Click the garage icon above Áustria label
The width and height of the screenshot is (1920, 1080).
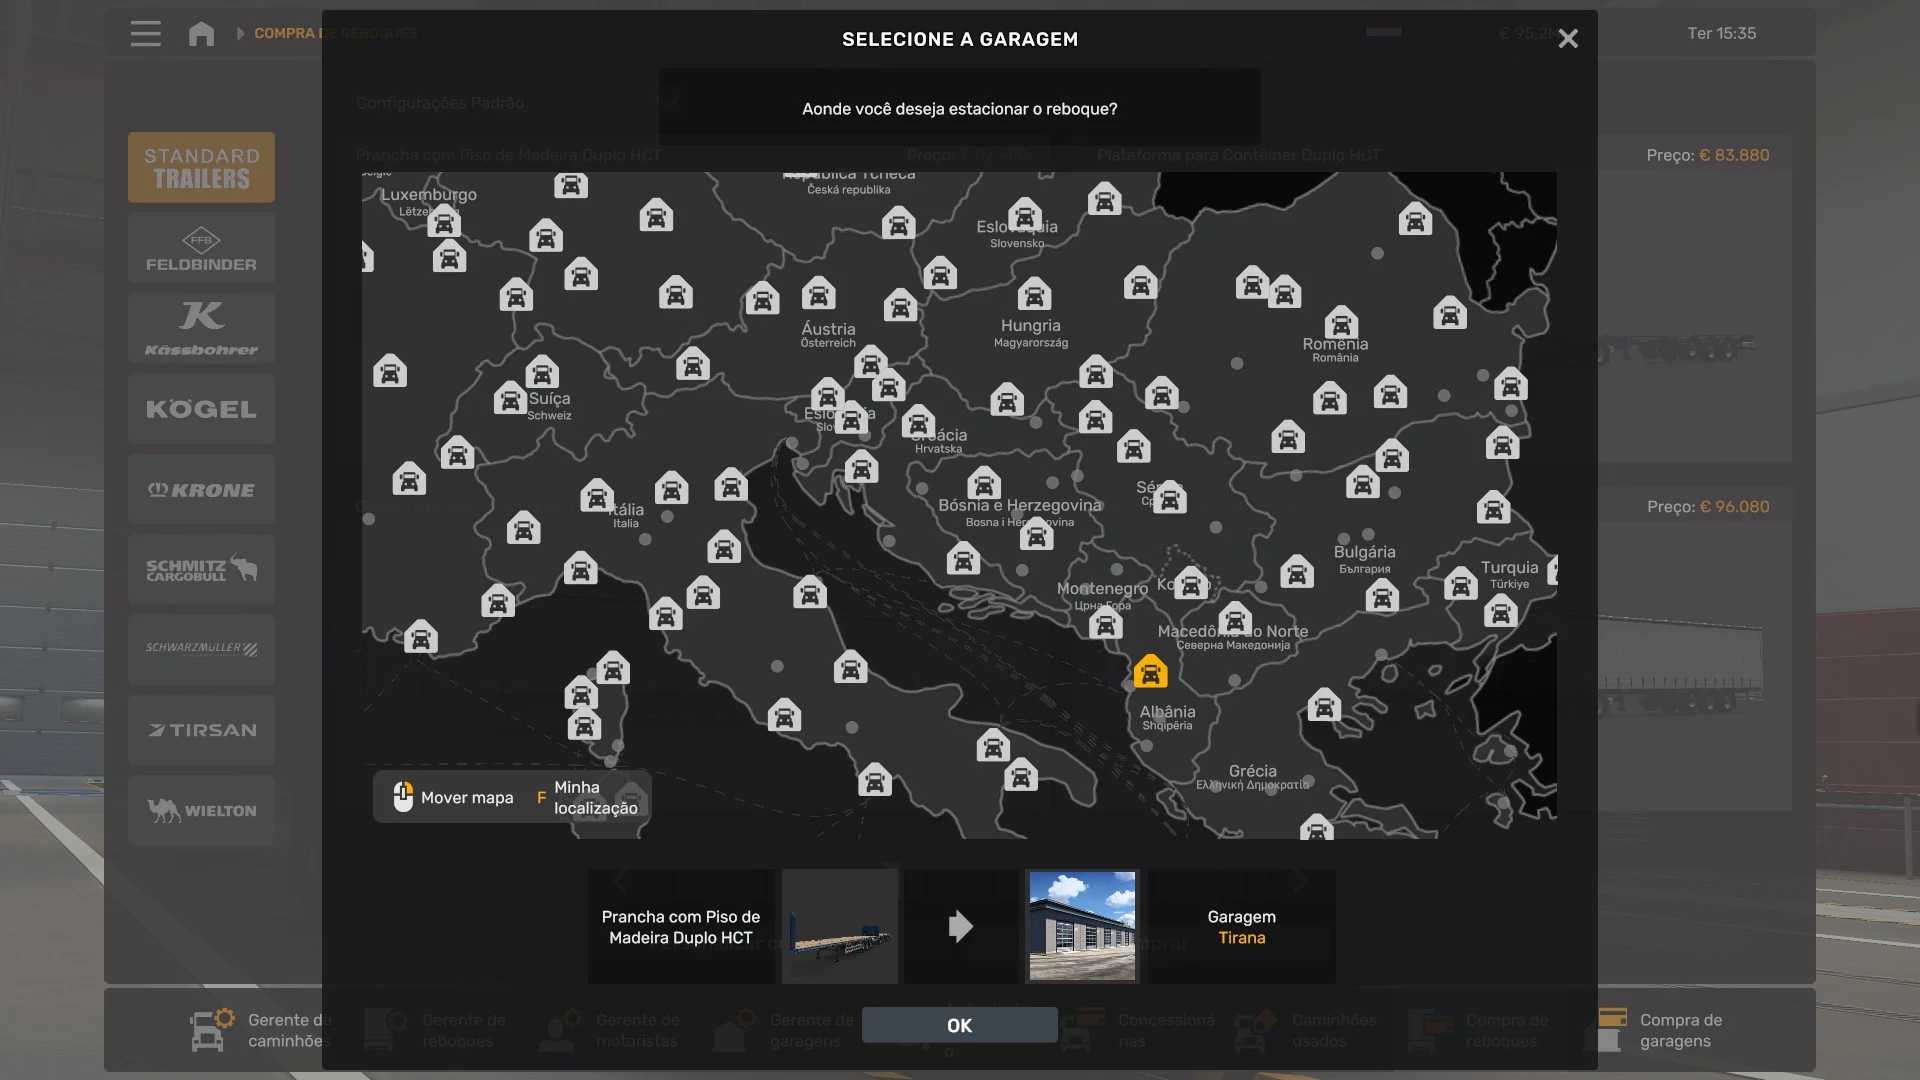(818, 294)
